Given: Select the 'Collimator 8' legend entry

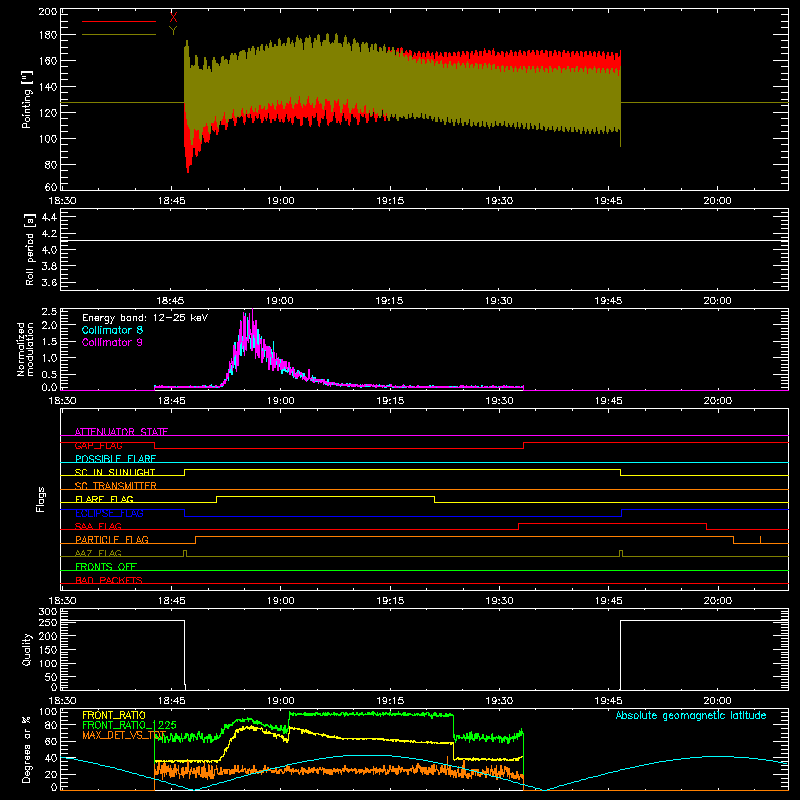Looking at the screenshot, I should (x=112, y=330).
